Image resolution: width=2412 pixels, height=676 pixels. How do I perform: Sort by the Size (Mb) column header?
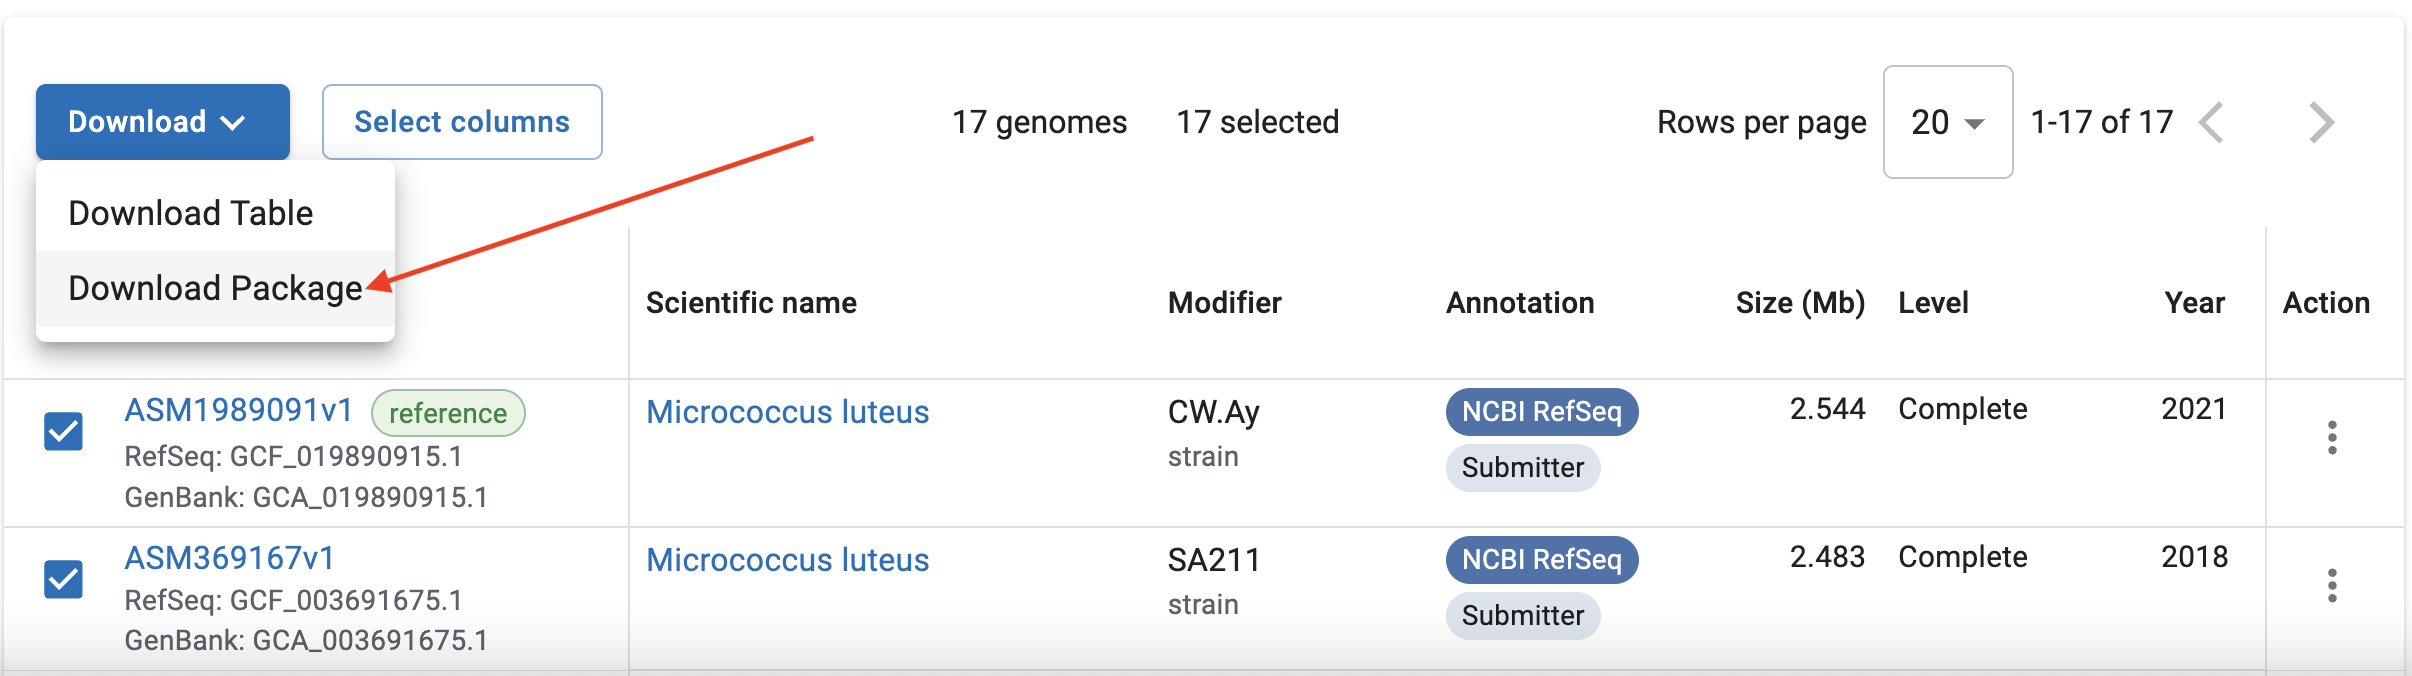pyautogui.click(x=1800, y=303)
